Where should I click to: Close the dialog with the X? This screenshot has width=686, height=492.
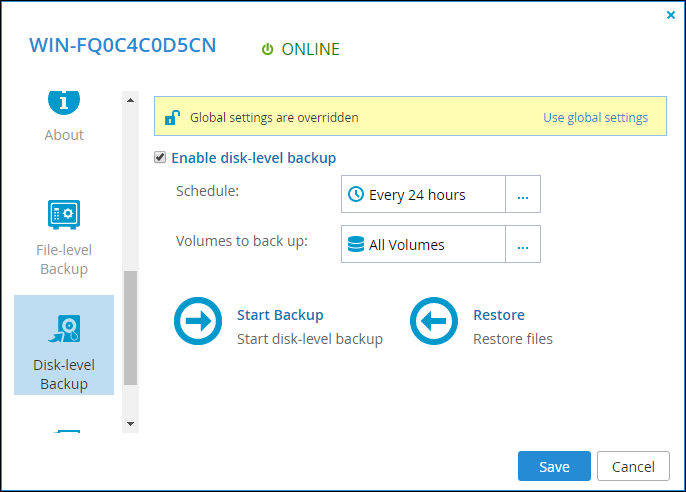click(671, 15)
